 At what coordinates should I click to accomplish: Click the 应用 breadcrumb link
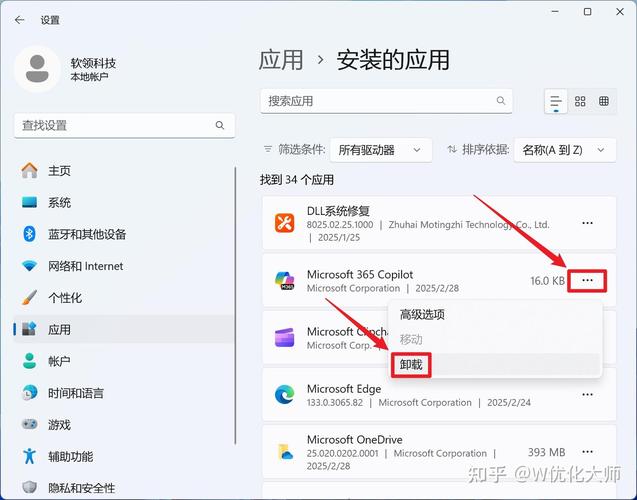point(281,60)
